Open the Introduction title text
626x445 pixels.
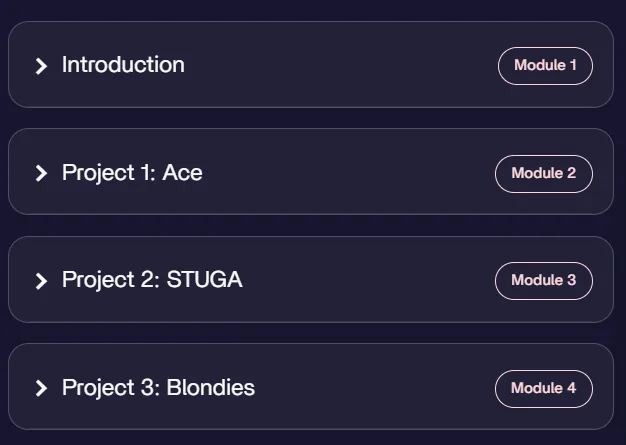click(123, 65)
